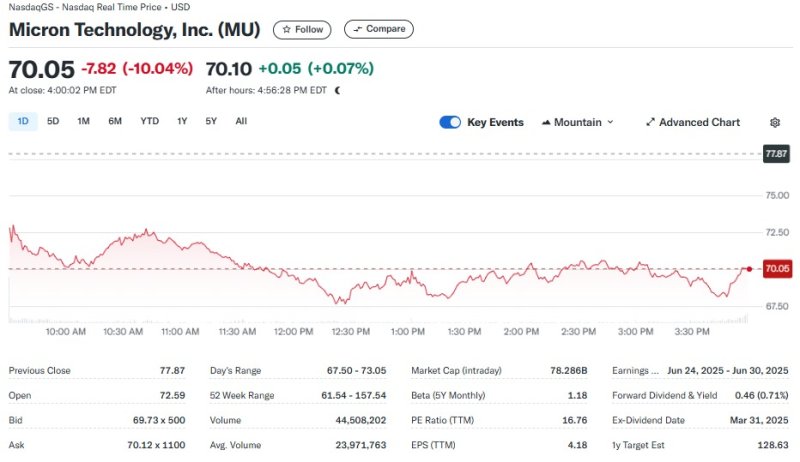Viewport: 800px width, 462px height.
Task: Switch chart to 6M range
Action: tap(115, 121)
